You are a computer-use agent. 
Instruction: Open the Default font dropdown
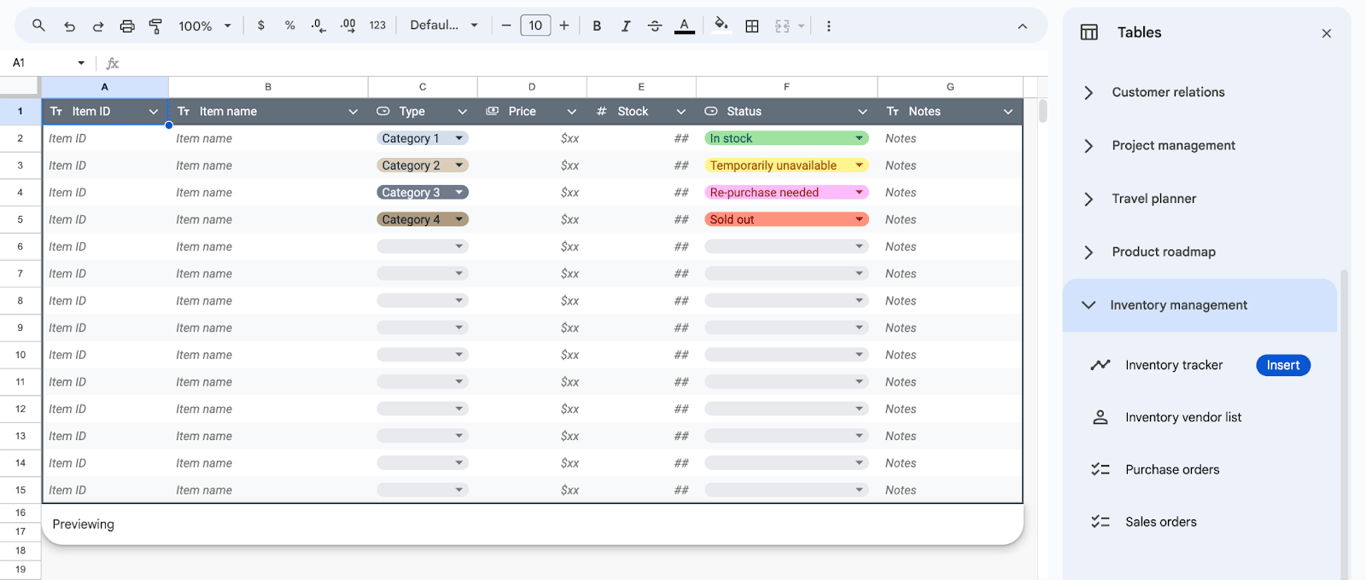tap(444, 26)
